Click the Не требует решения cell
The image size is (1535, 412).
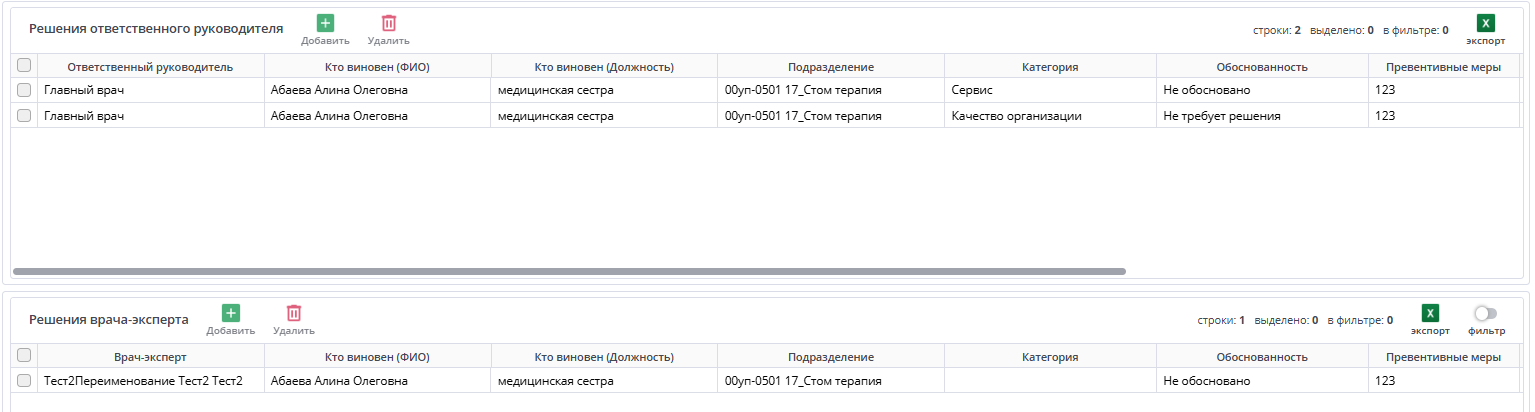click(x=1221, y=116)
